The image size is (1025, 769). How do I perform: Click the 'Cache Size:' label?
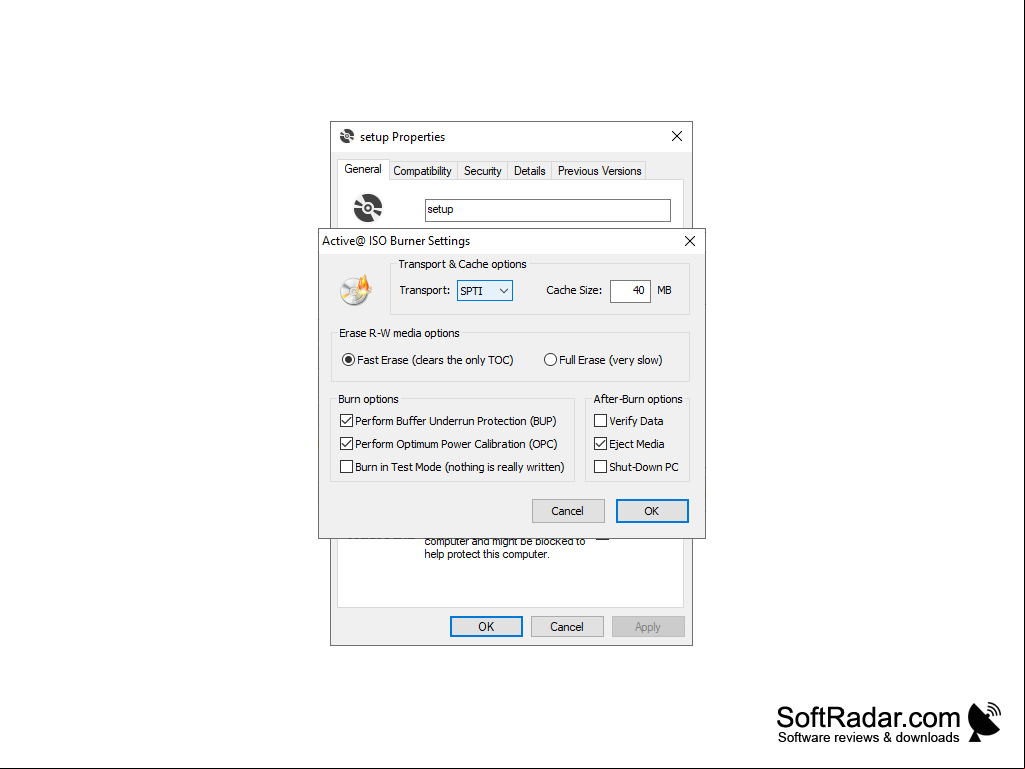tap(574, 290)
